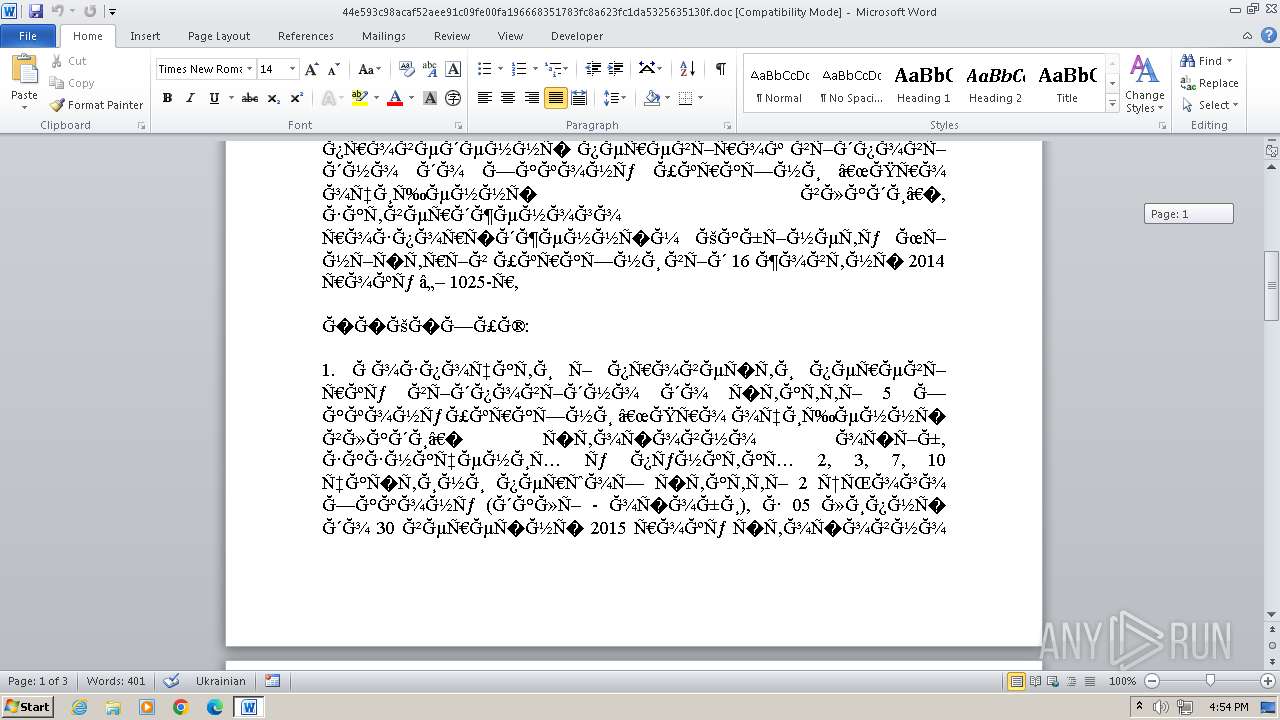The image size is (1280, 720).
Task: Click the Zoom In plus button
Action: click(x=1270, y=681)
